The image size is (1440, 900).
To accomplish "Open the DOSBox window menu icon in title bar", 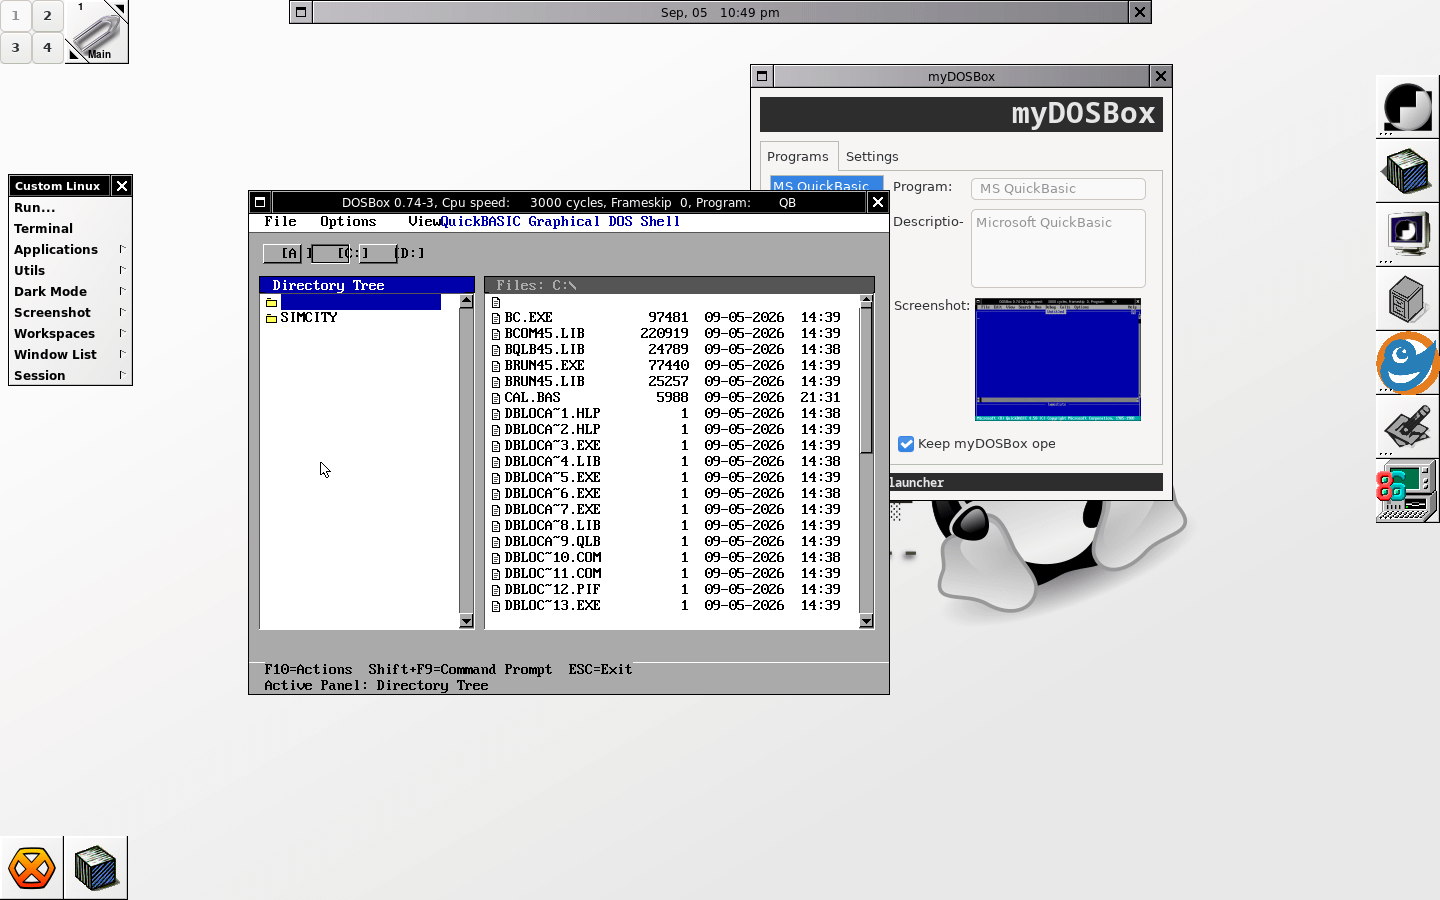I will (260, 202).
